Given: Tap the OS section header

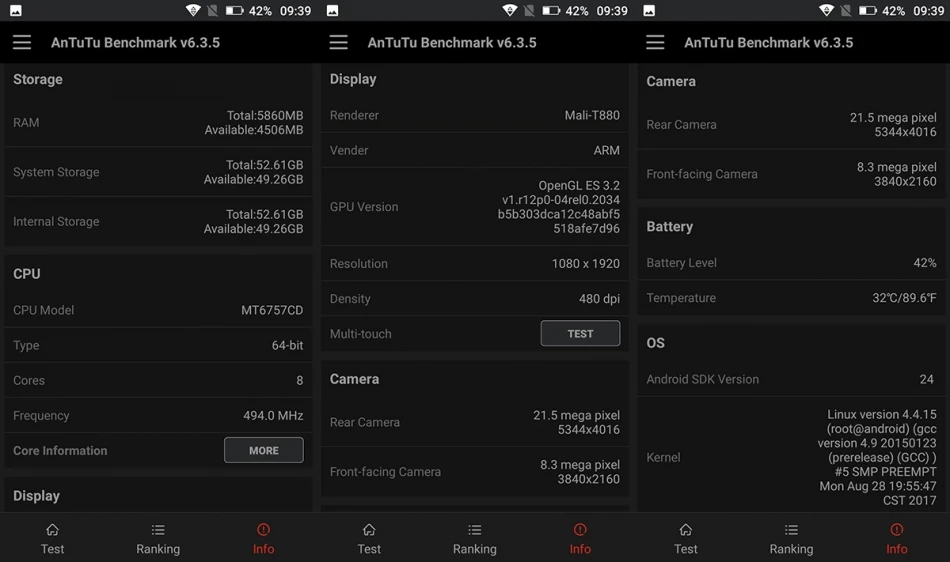Looking at the screenshot, I should [x=656, y=343].
